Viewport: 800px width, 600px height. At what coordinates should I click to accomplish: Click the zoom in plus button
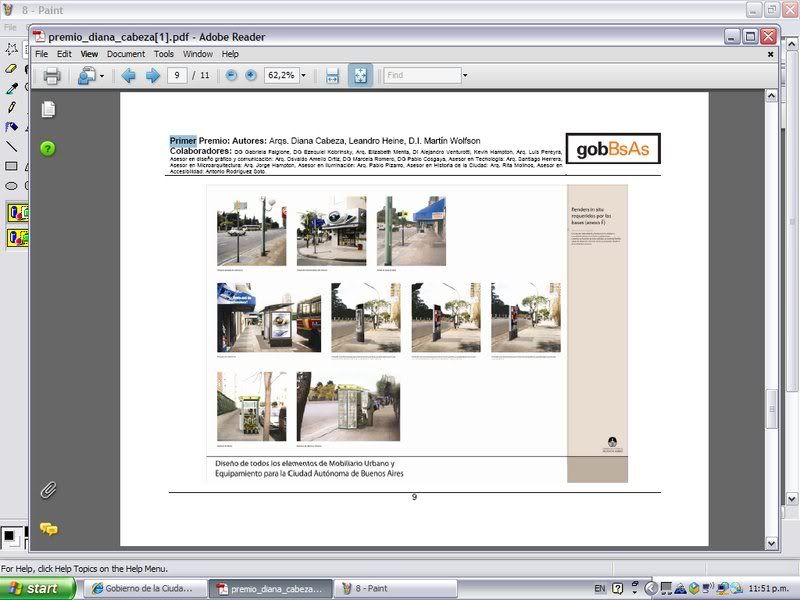coord(250,75)
